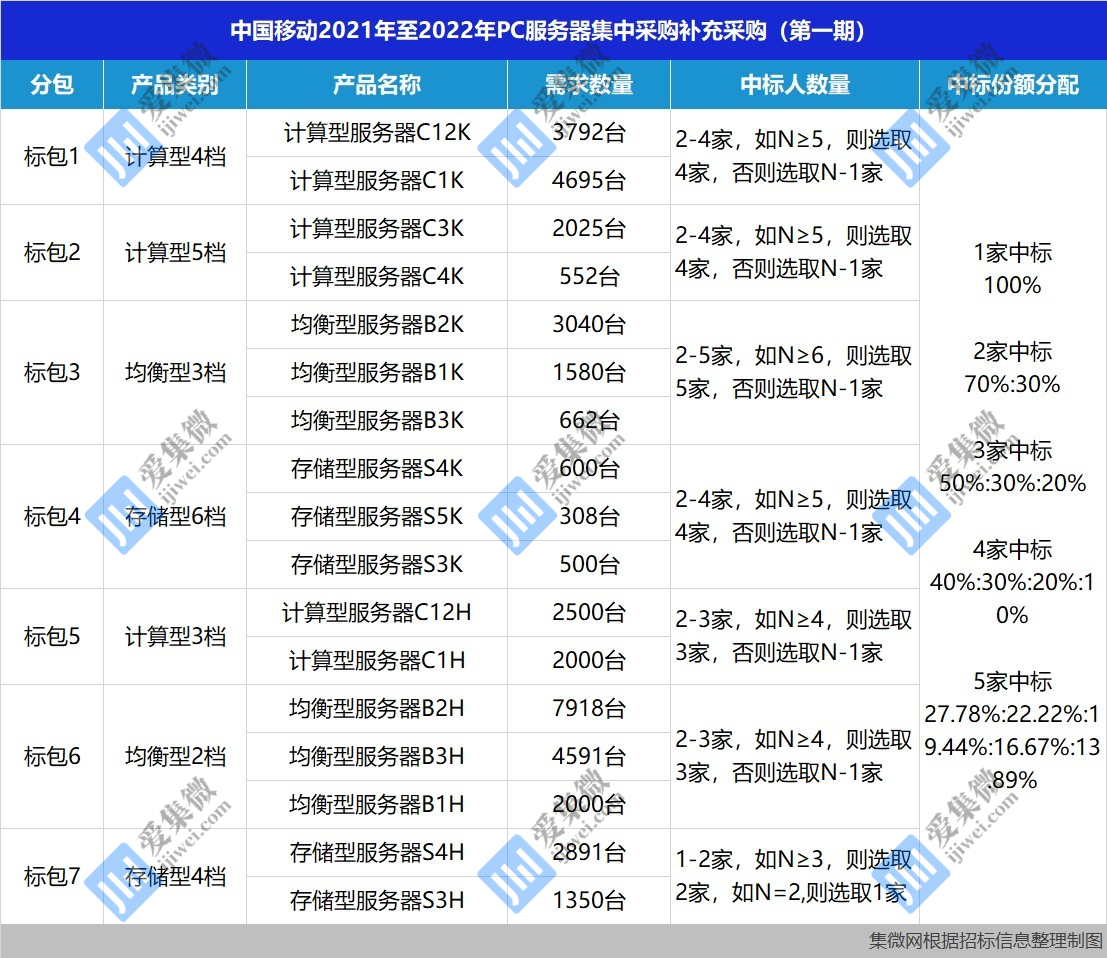
Task: Click the table title 中国移动2021年至2022年PC服务器集中采购补充采购
Action: coord(547,31)
